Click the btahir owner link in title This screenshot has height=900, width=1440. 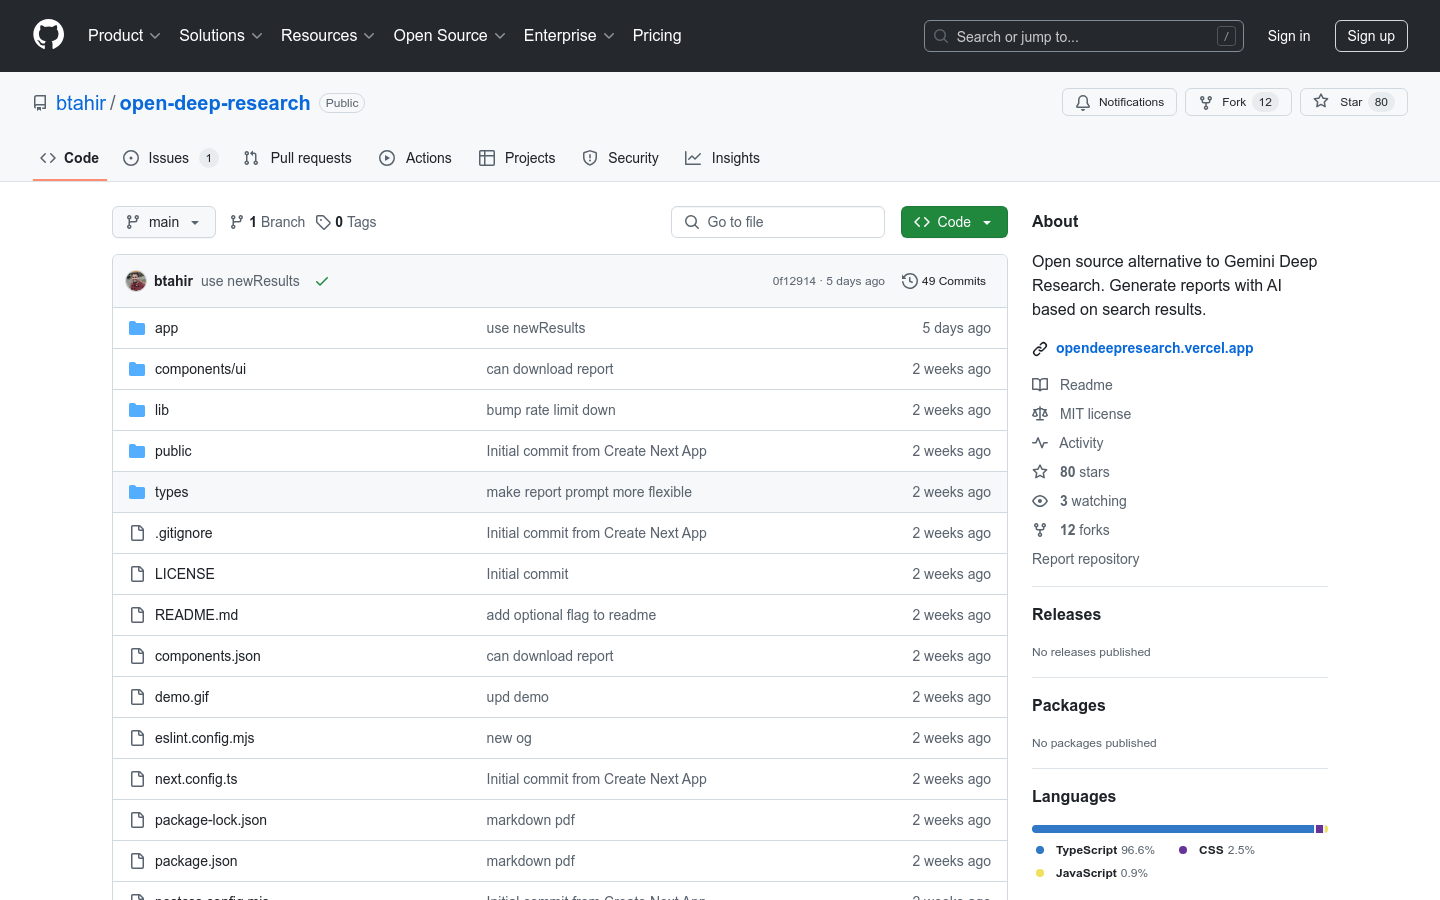81,103
